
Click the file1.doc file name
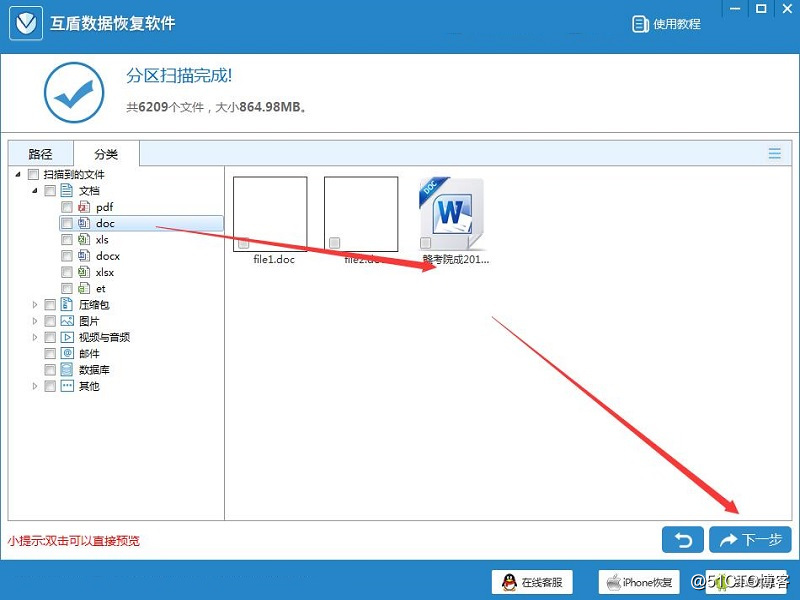pyautogui.click(x=274, y=259)
